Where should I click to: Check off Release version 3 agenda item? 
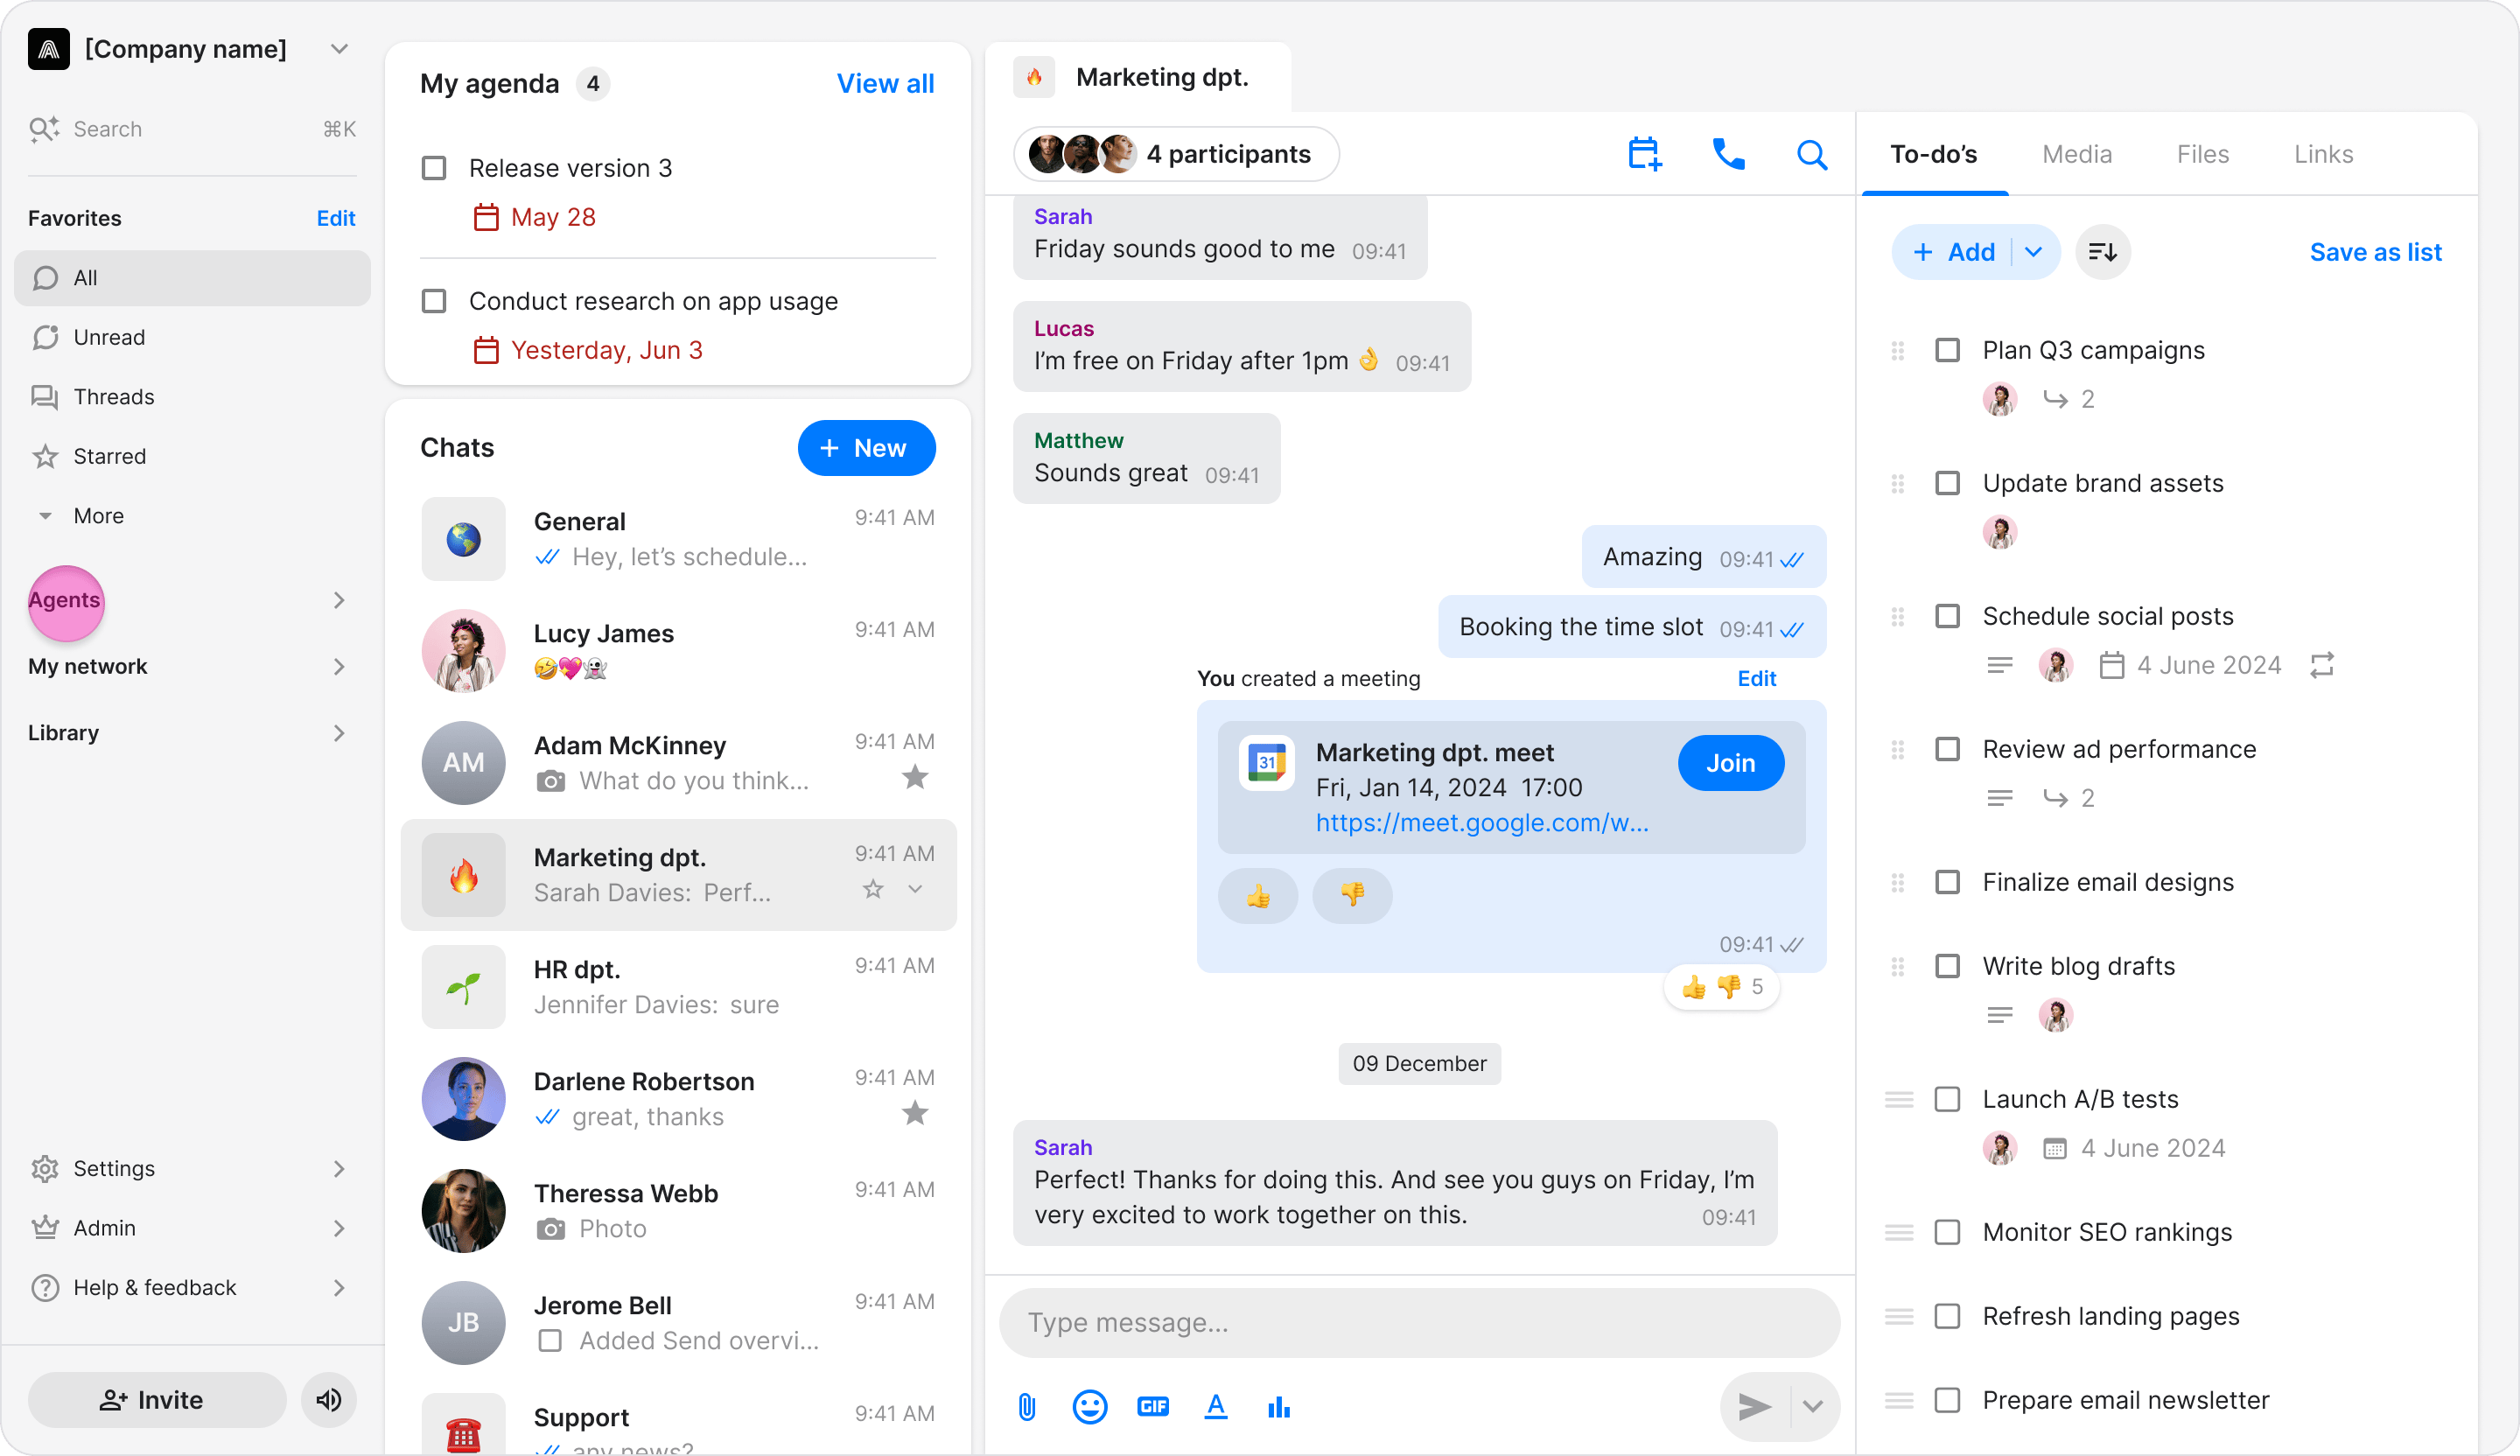point(434,168)
